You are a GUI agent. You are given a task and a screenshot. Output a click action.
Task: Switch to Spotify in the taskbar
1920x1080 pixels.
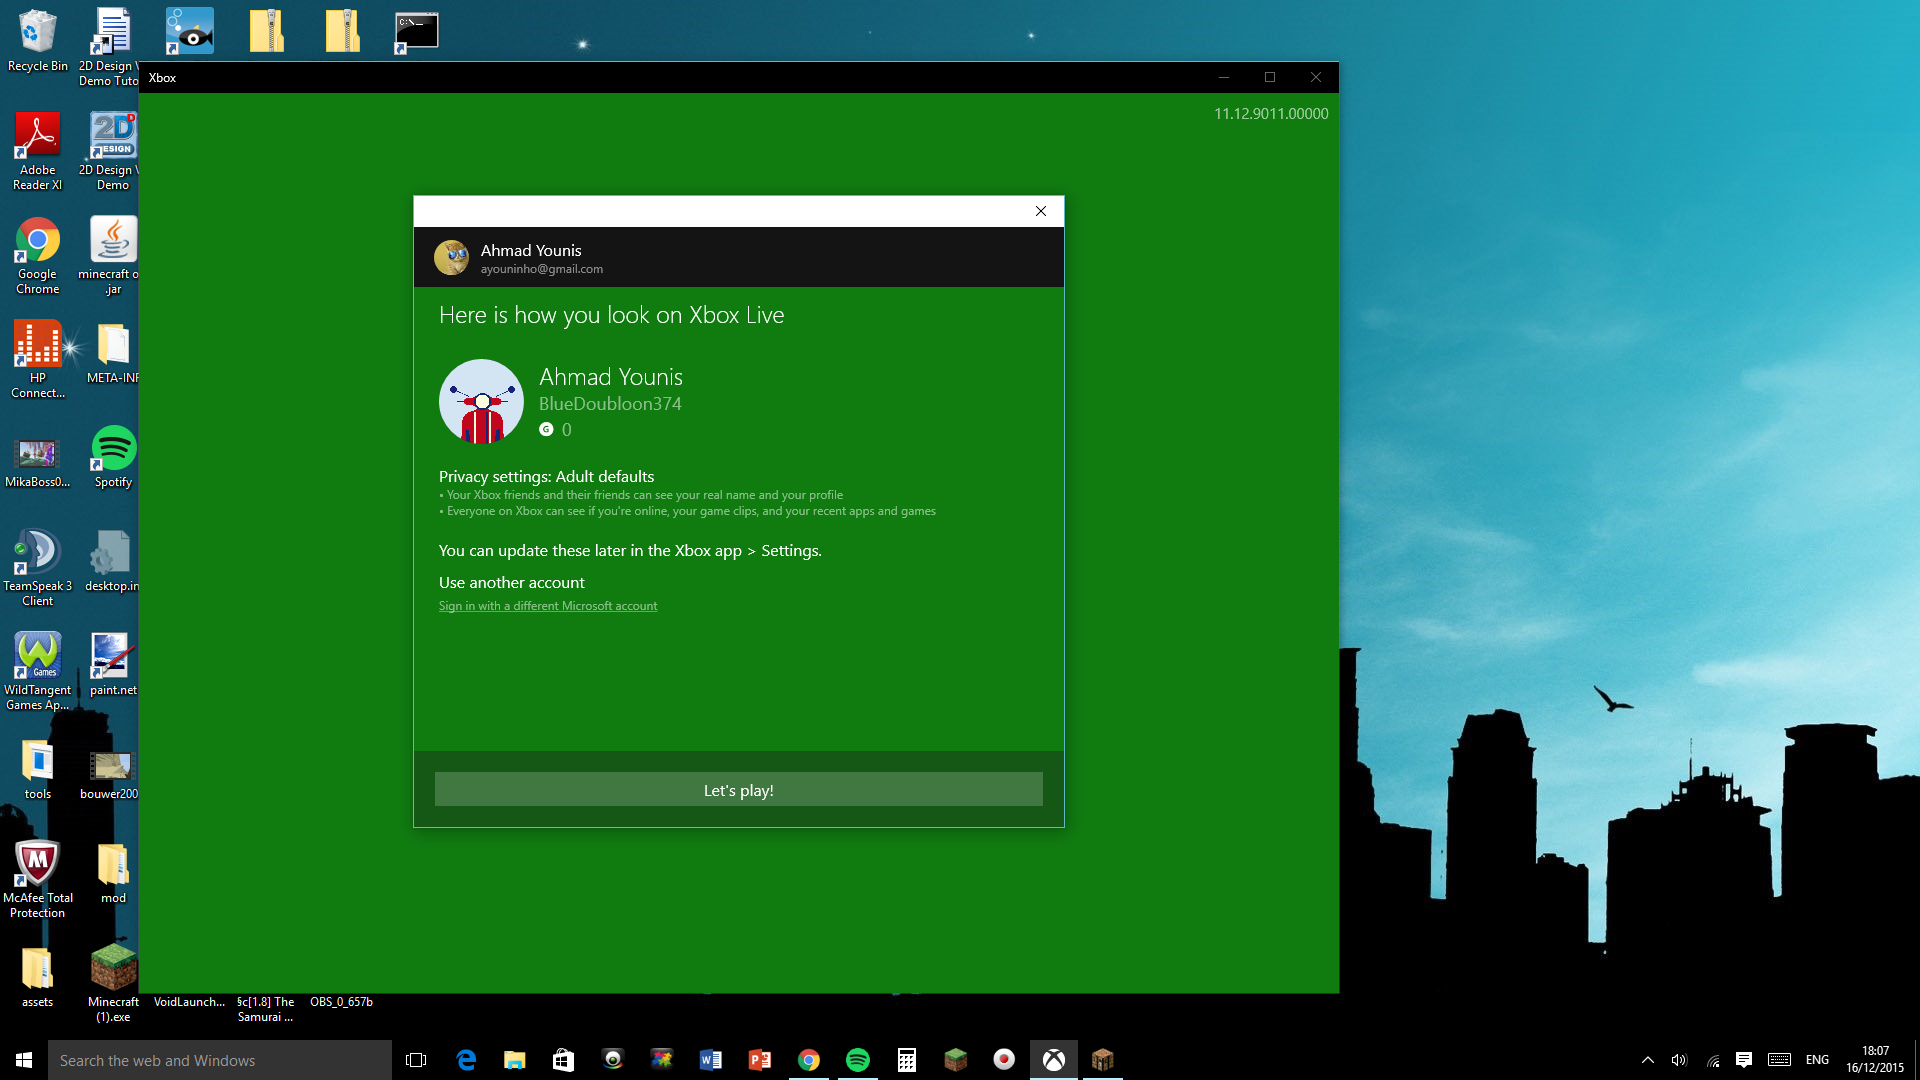coord(858,1060)
